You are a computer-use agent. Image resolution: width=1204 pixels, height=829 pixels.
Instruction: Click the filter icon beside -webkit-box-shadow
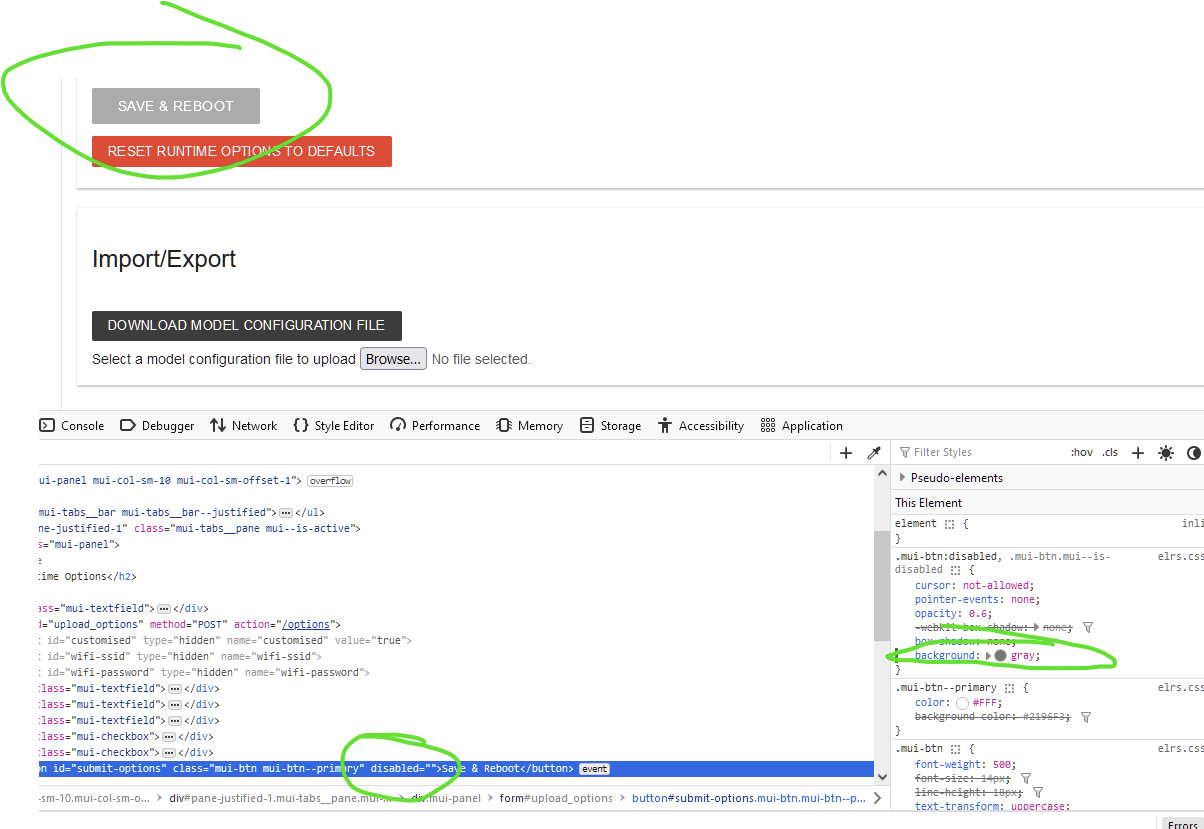[1088, 627]
